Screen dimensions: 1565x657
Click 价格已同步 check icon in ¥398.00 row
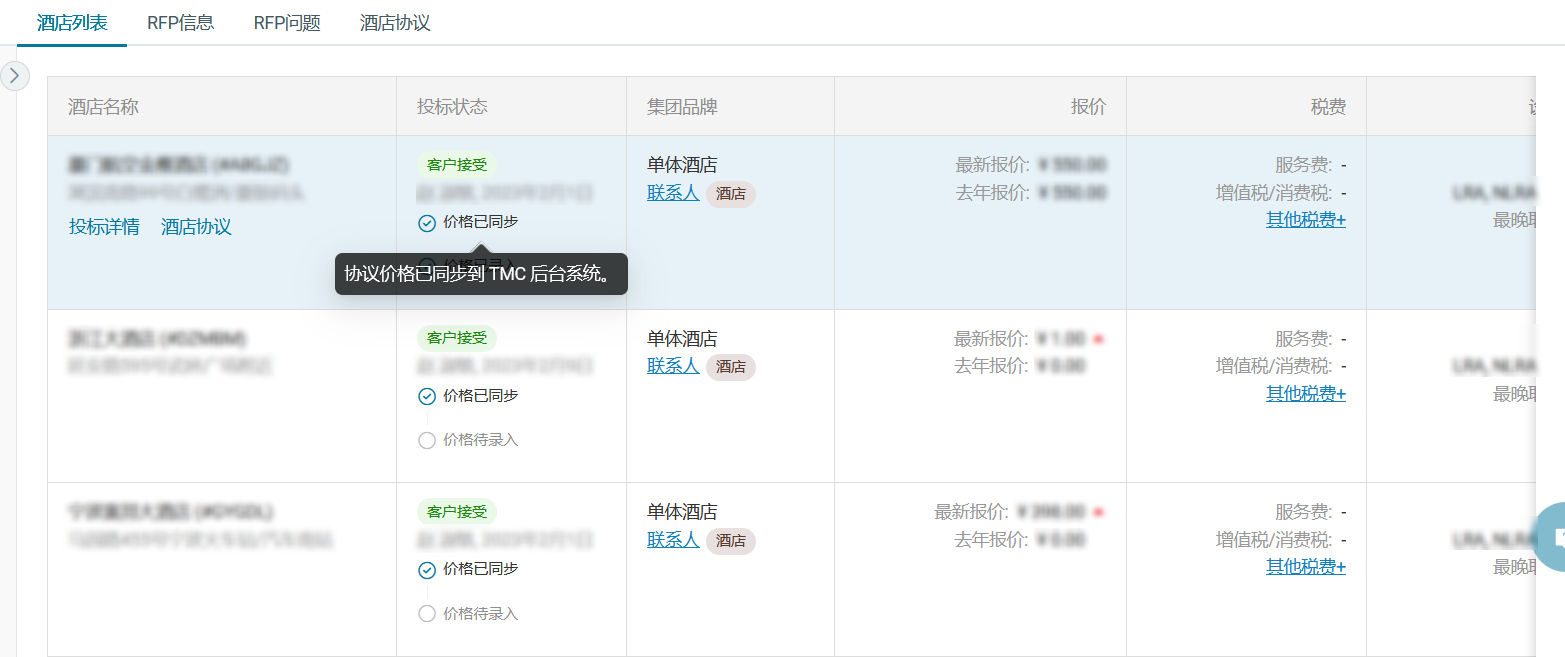[427, 570]
